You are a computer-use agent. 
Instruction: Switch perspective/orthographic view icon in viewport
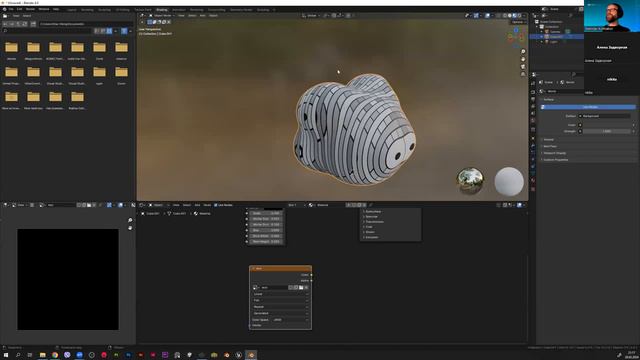click(x=523, y=74)
